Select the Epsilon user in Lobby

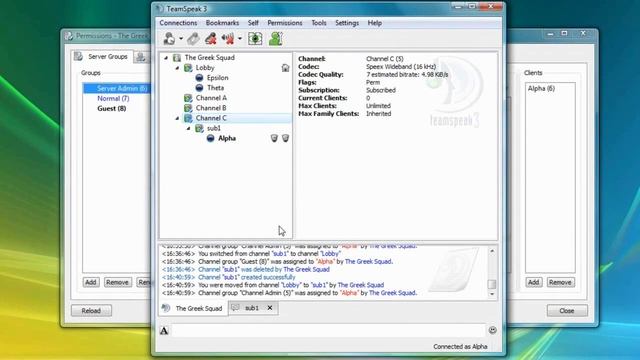tap(217, 78)
